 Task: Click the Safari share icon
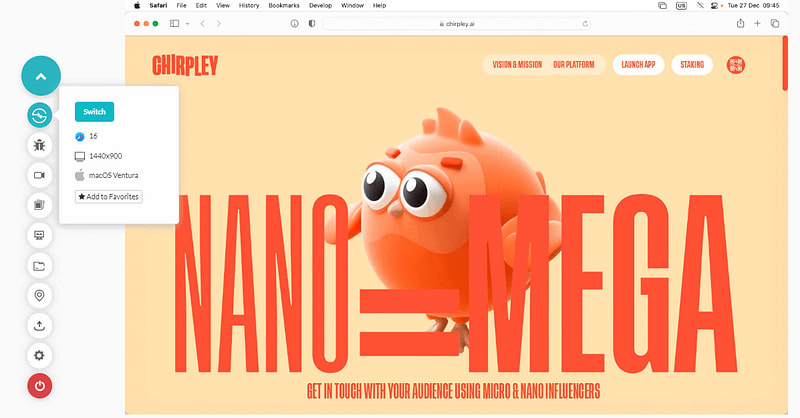pyautogui.click(x=740, y=23)
